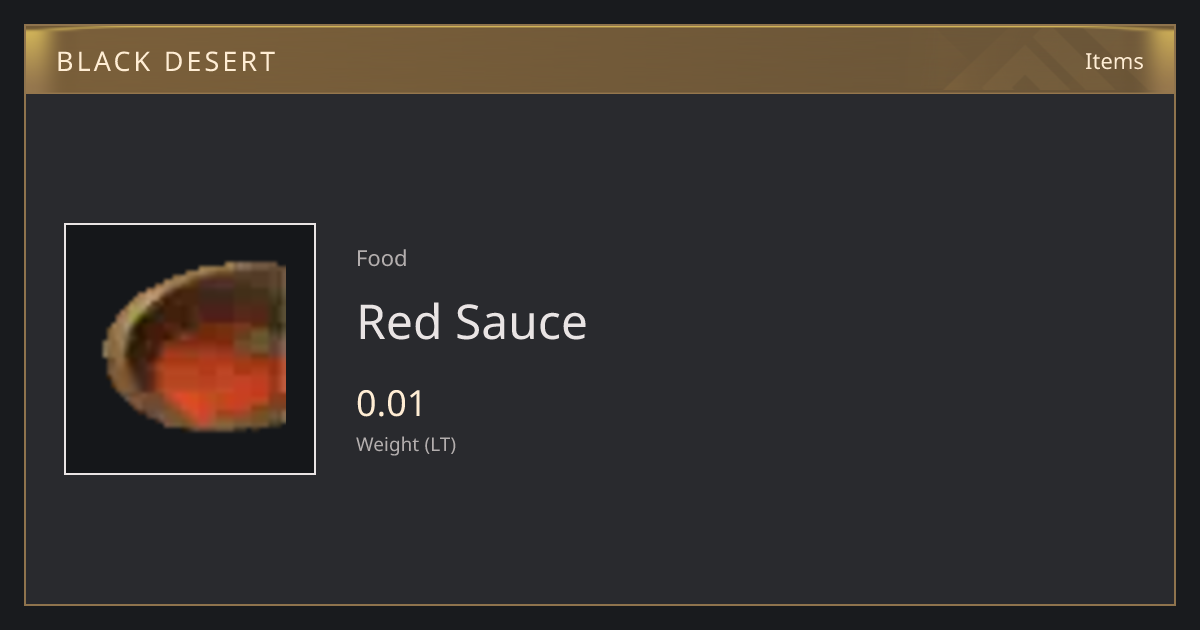
Task: Click the Red Sauce item icon
Action: pyautogui.click(x=190, y=349)
